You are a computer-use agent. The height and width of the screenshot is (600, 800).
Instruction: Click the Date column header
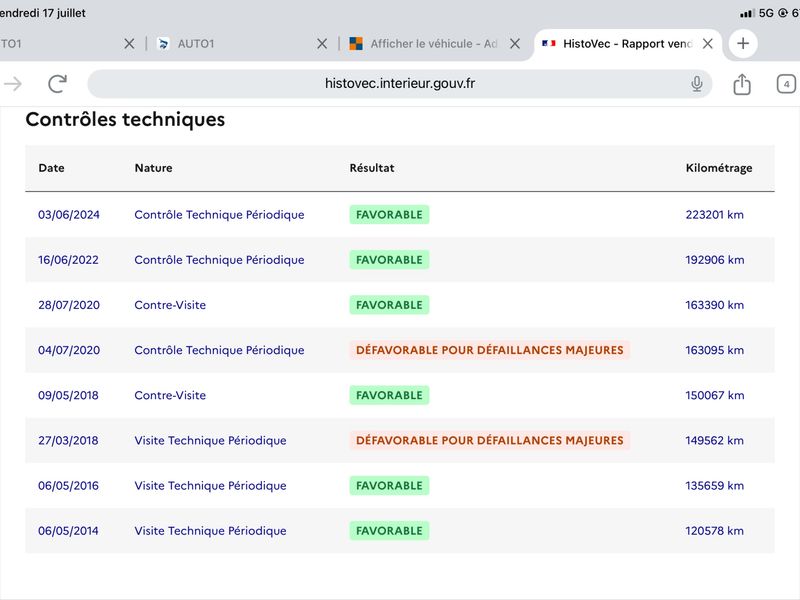[51, 168]
